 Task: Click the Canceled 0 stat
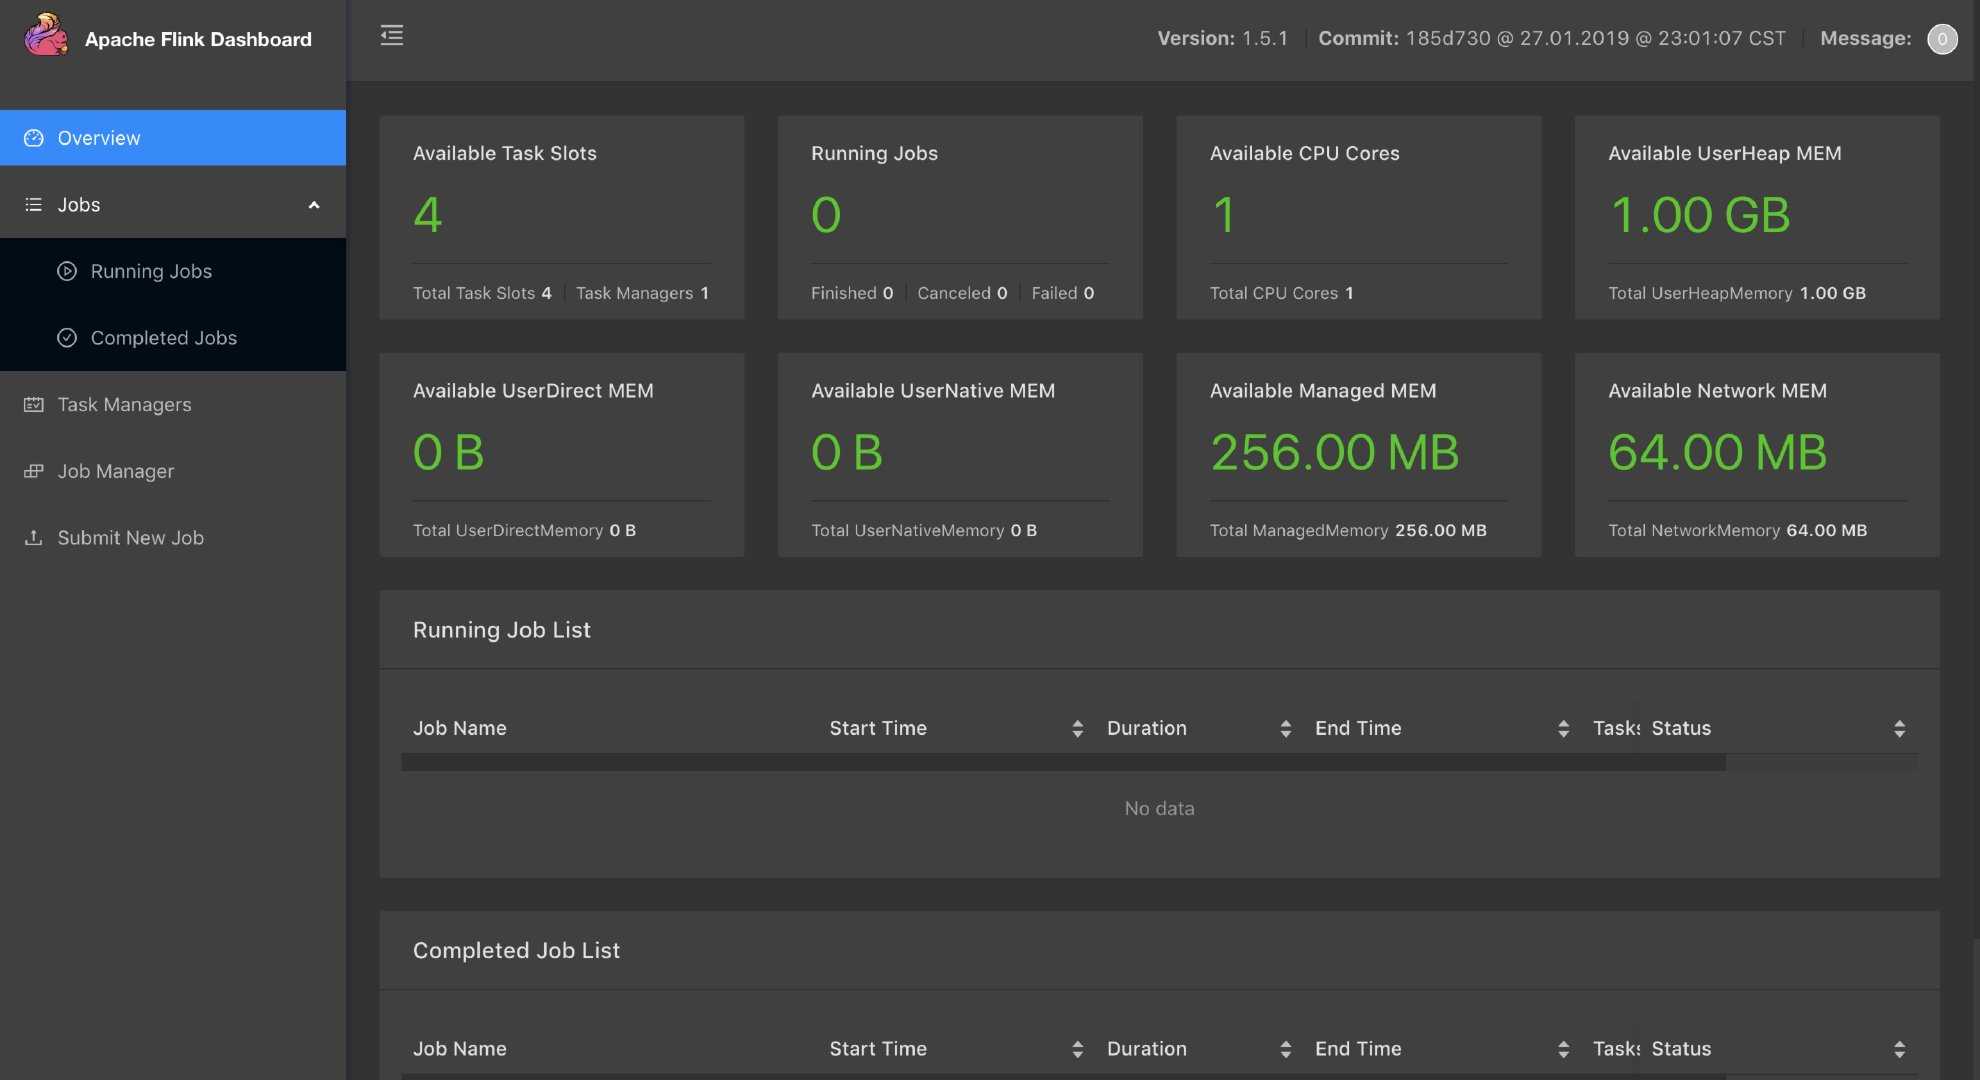[962, 293]
